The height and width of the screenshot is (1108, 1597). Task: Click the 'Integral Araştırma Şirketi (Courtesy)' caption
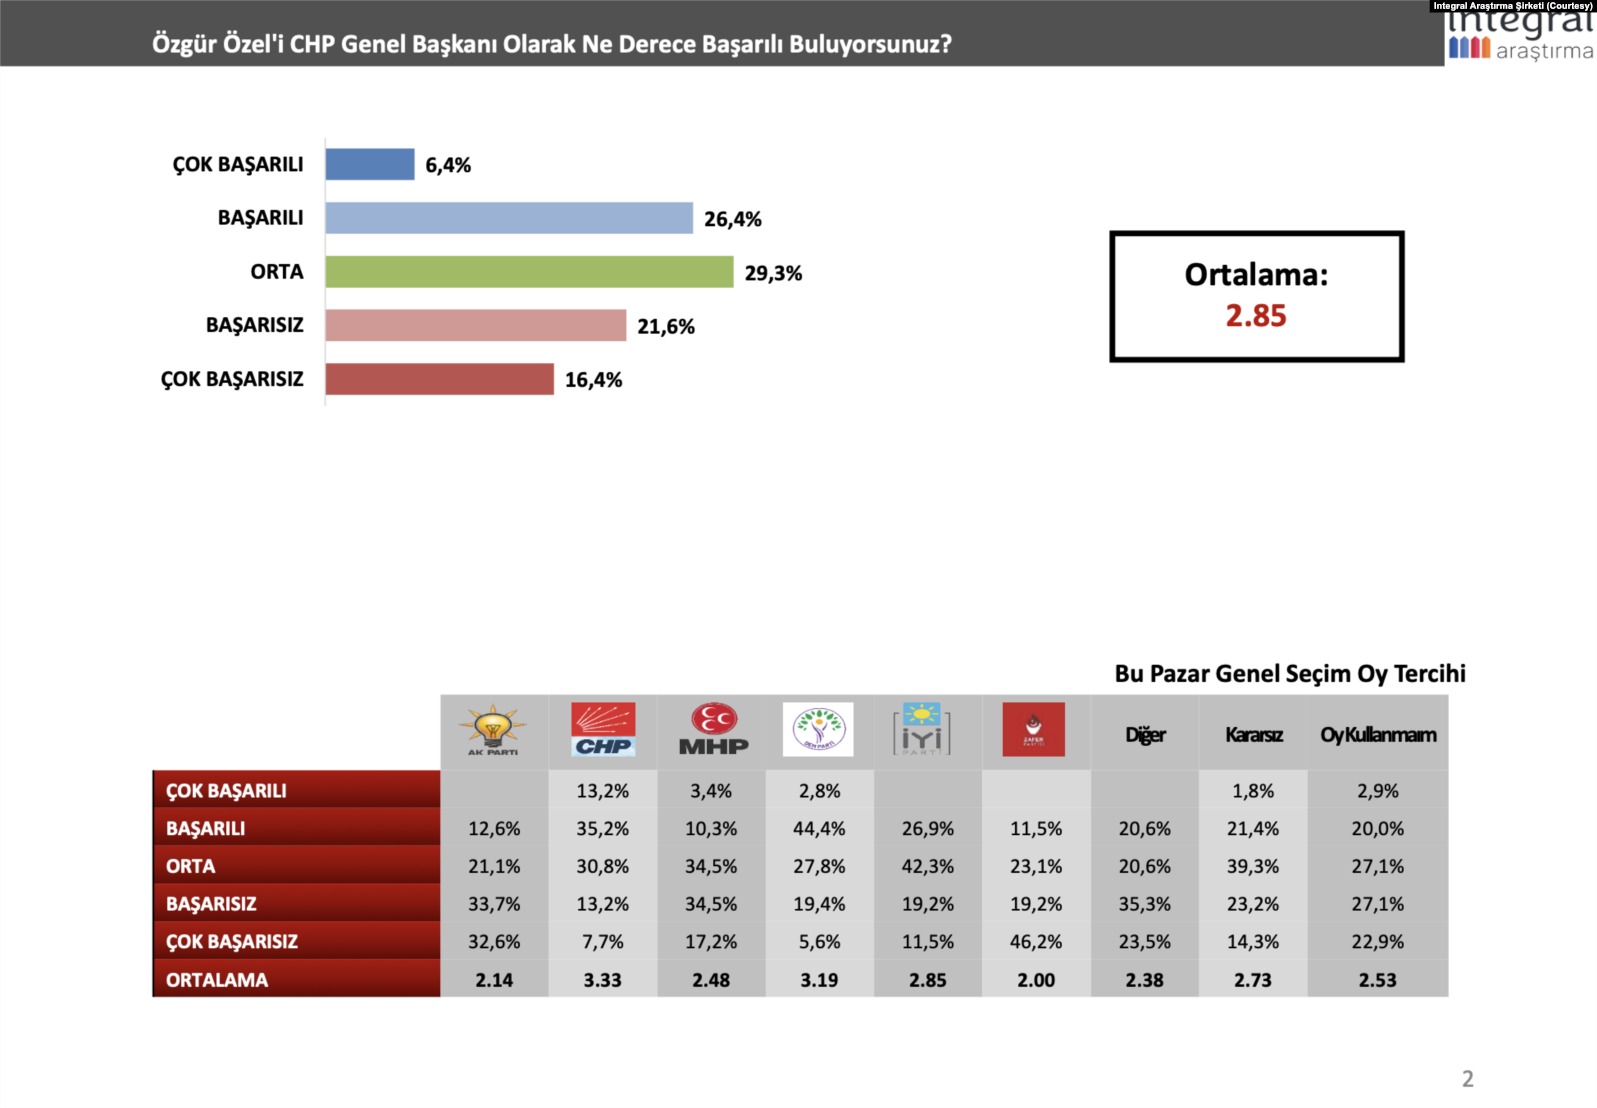coord(1513,6)
